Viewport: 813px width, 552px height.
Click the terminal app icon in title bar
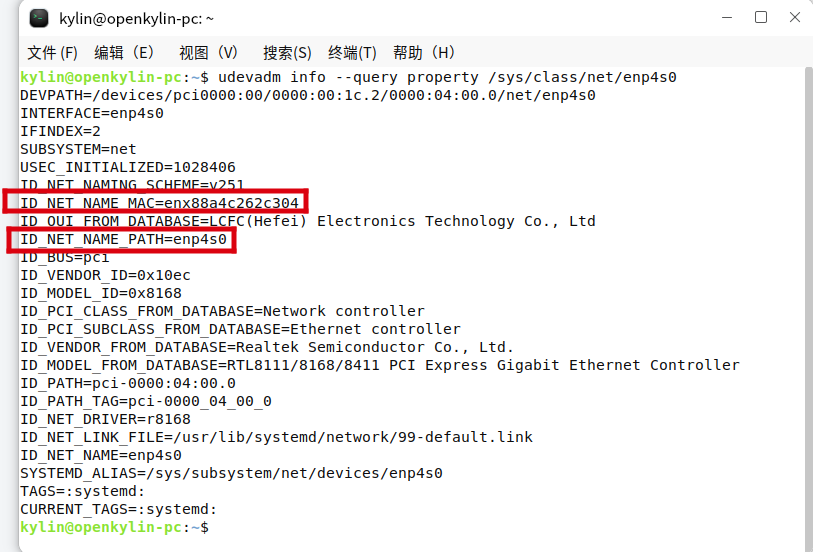[39, 19]
